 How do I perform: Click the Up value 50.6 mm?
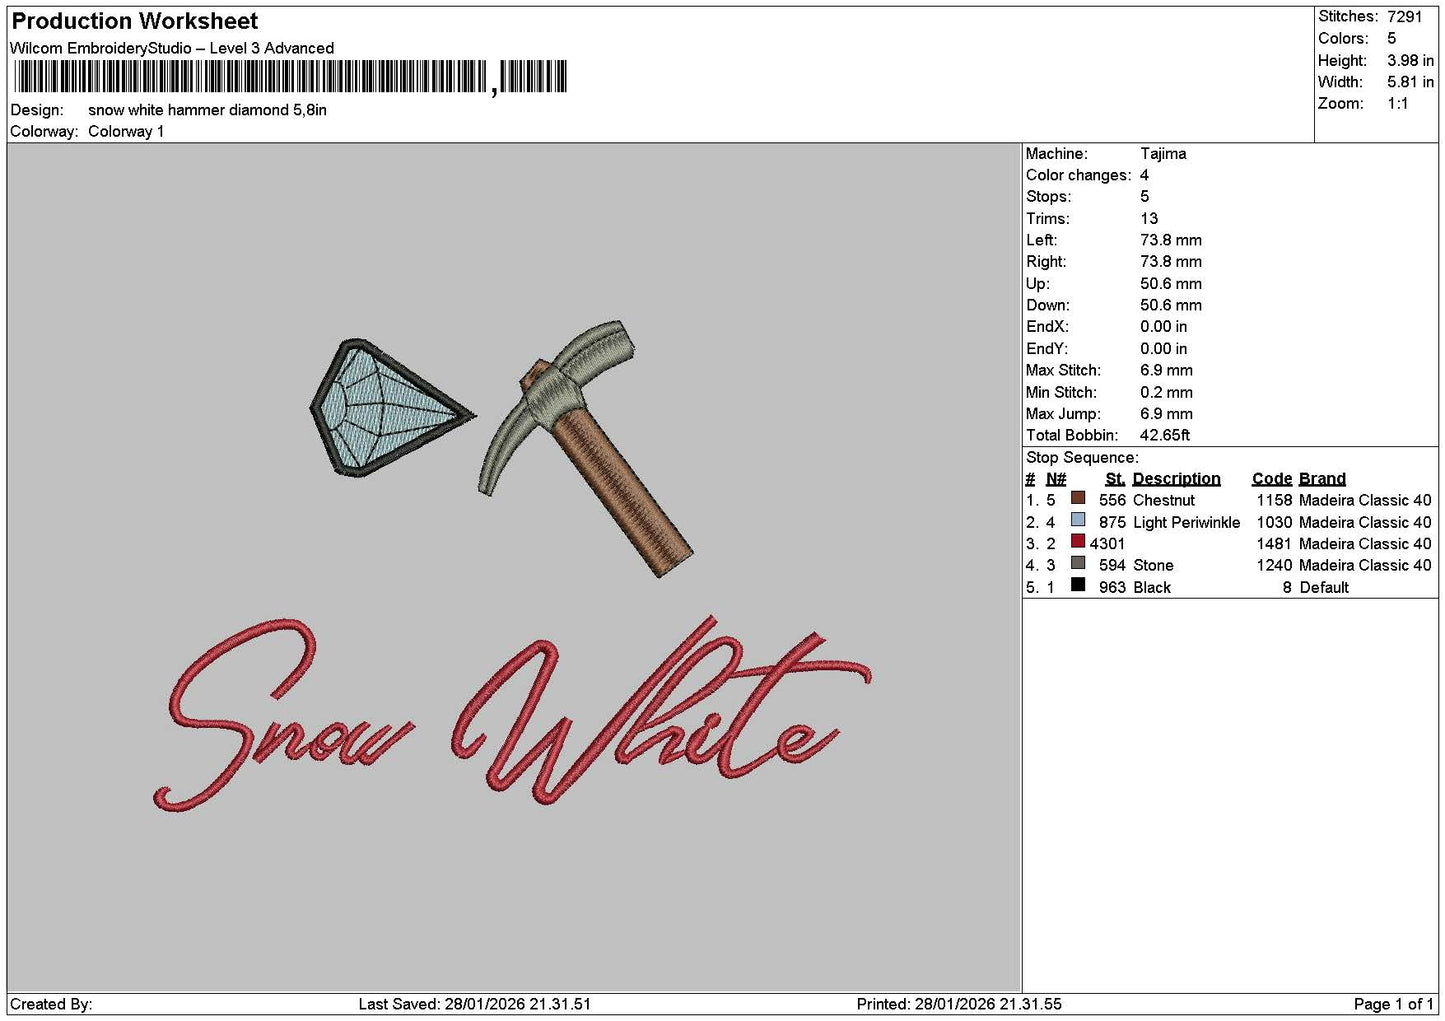point(1171,284)
